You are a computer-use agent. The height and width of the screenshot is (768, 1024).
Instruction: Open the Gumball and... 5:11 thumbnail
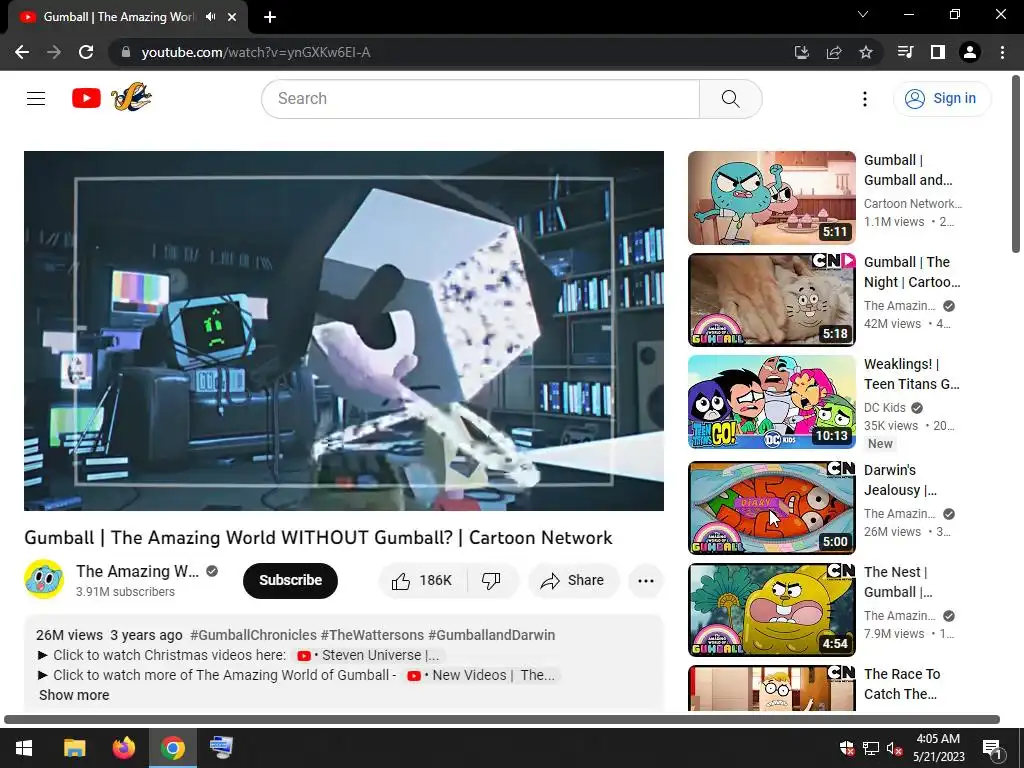[771, 198]
